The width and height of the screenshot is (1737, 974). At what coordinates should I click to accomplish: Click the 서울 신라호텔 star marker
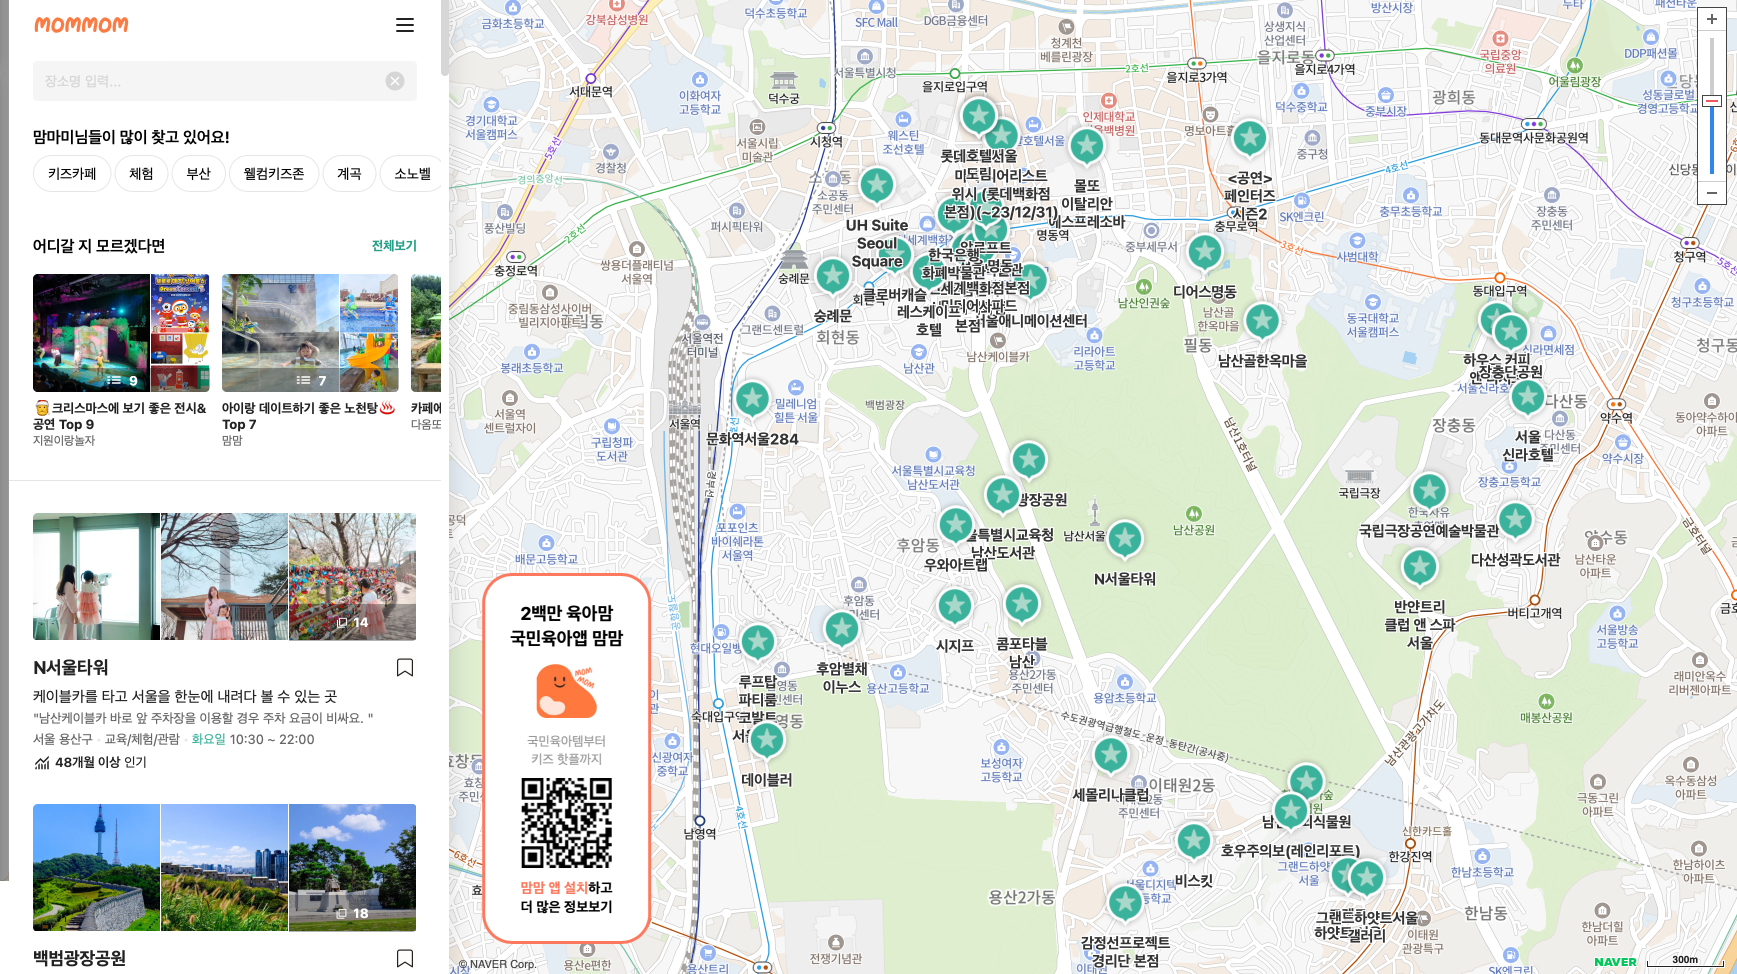(x=1528, y=398)
